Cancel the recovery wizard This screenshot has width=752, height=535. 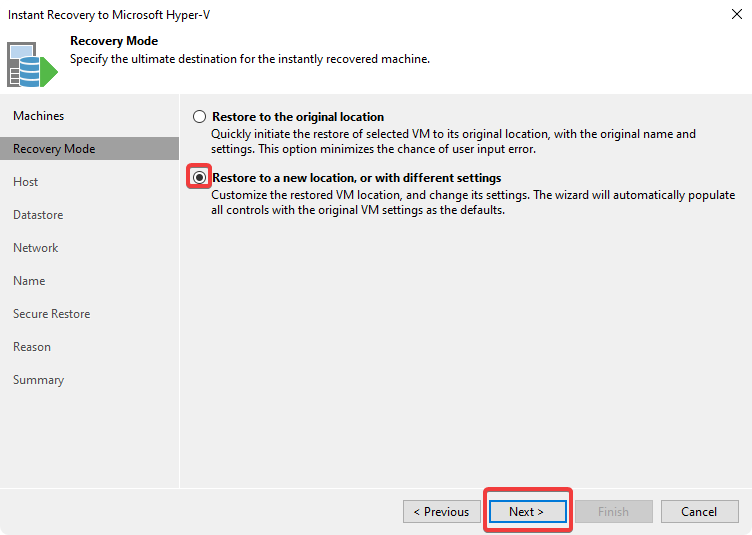[x=699, y=512]
